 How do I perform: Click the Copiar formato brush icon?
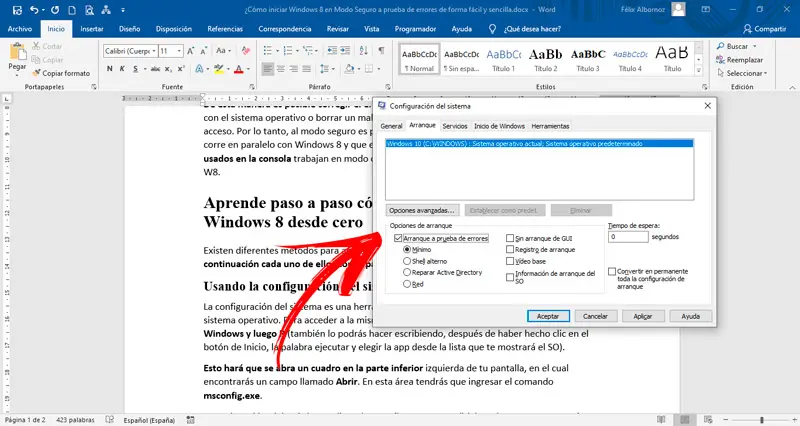click(36, 73)
